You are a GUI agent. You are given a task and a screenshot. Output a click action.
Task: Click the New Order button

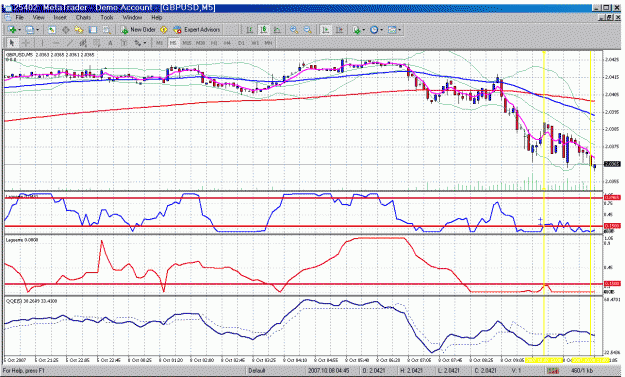138,29
